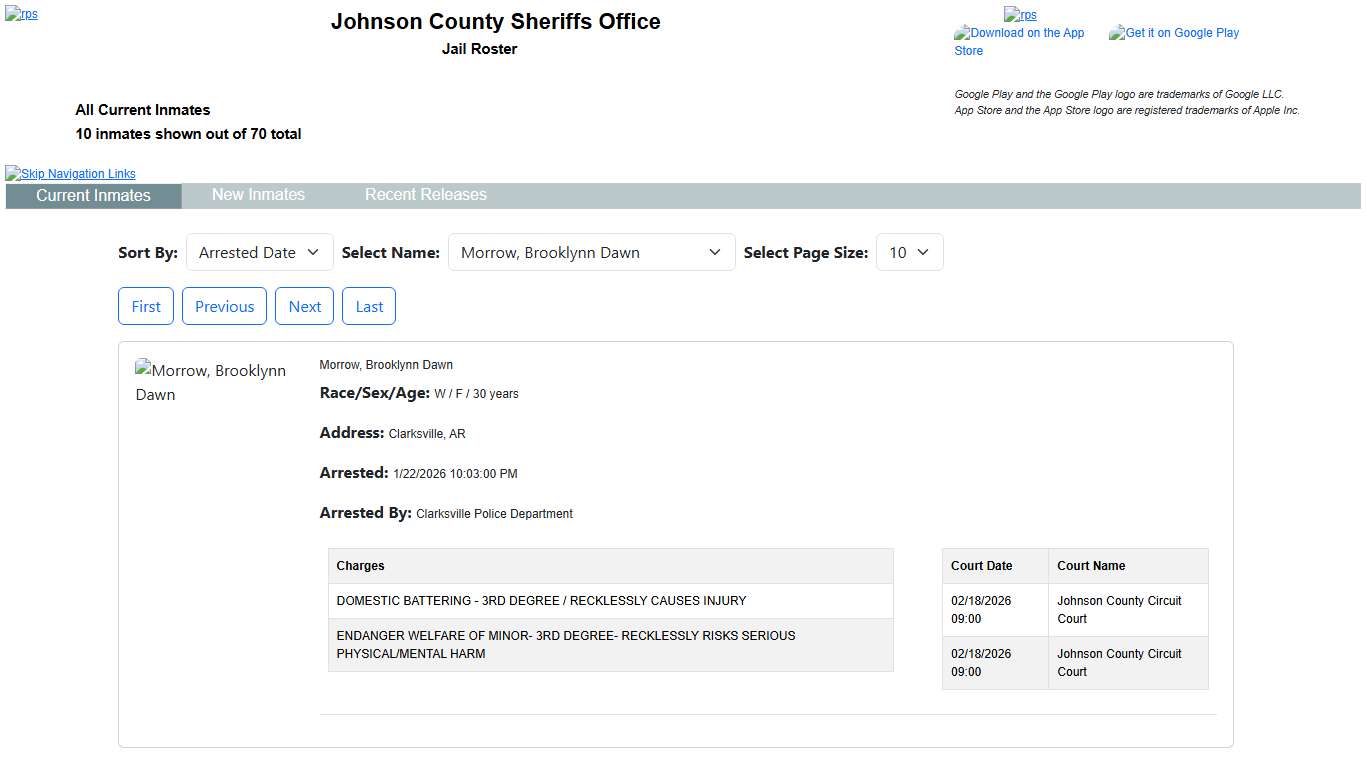Open the Recent Releases tab
1366x768 pixels.
[425, 195]
